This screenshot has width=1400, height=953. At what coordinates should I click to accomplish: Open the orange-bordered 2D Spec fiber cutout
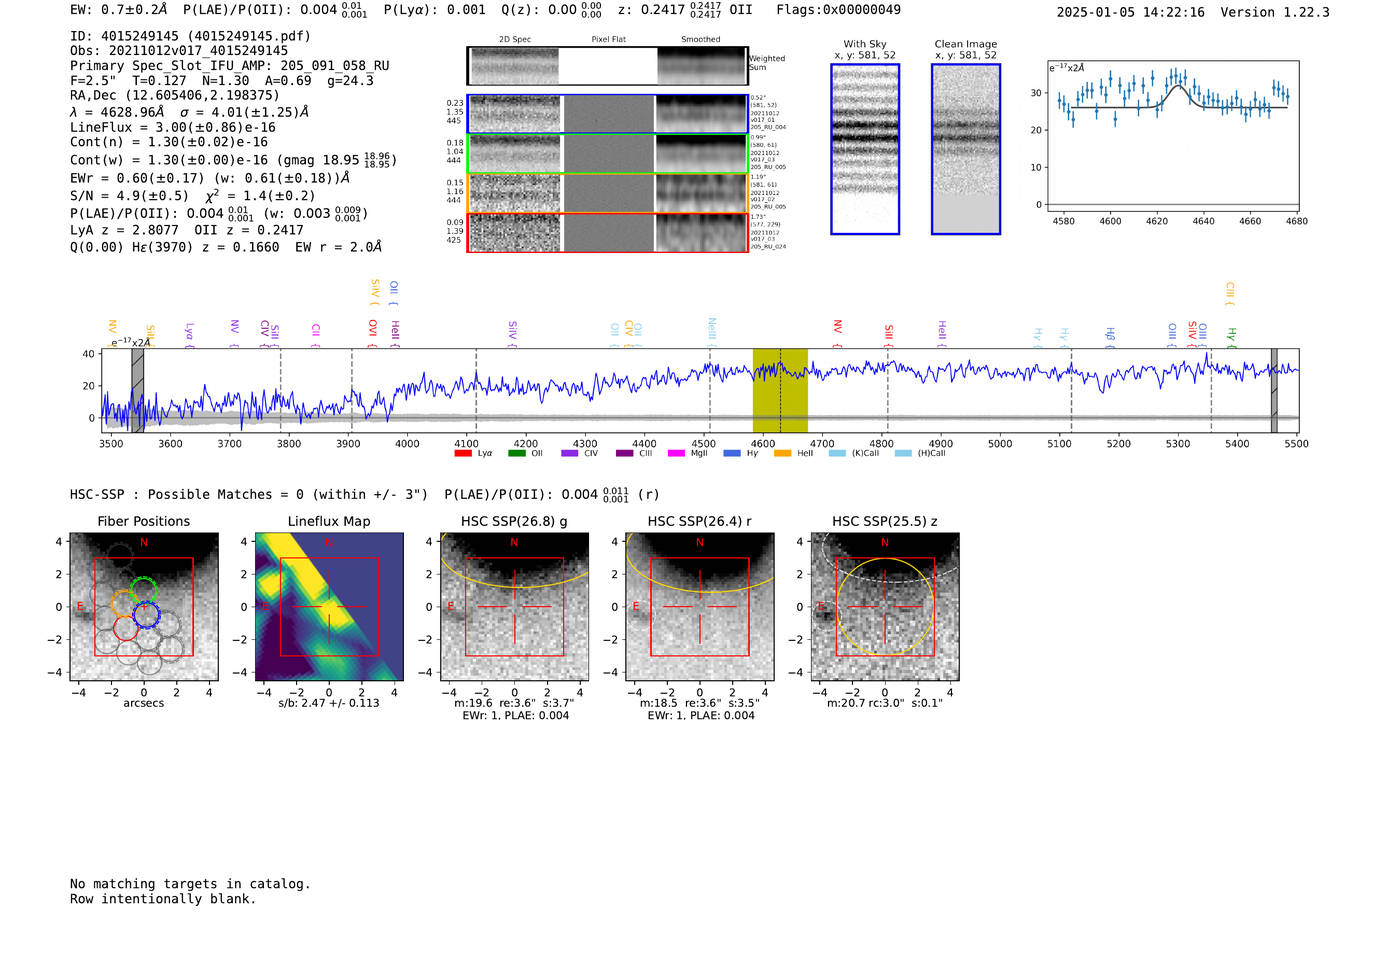tap(514, 193)
